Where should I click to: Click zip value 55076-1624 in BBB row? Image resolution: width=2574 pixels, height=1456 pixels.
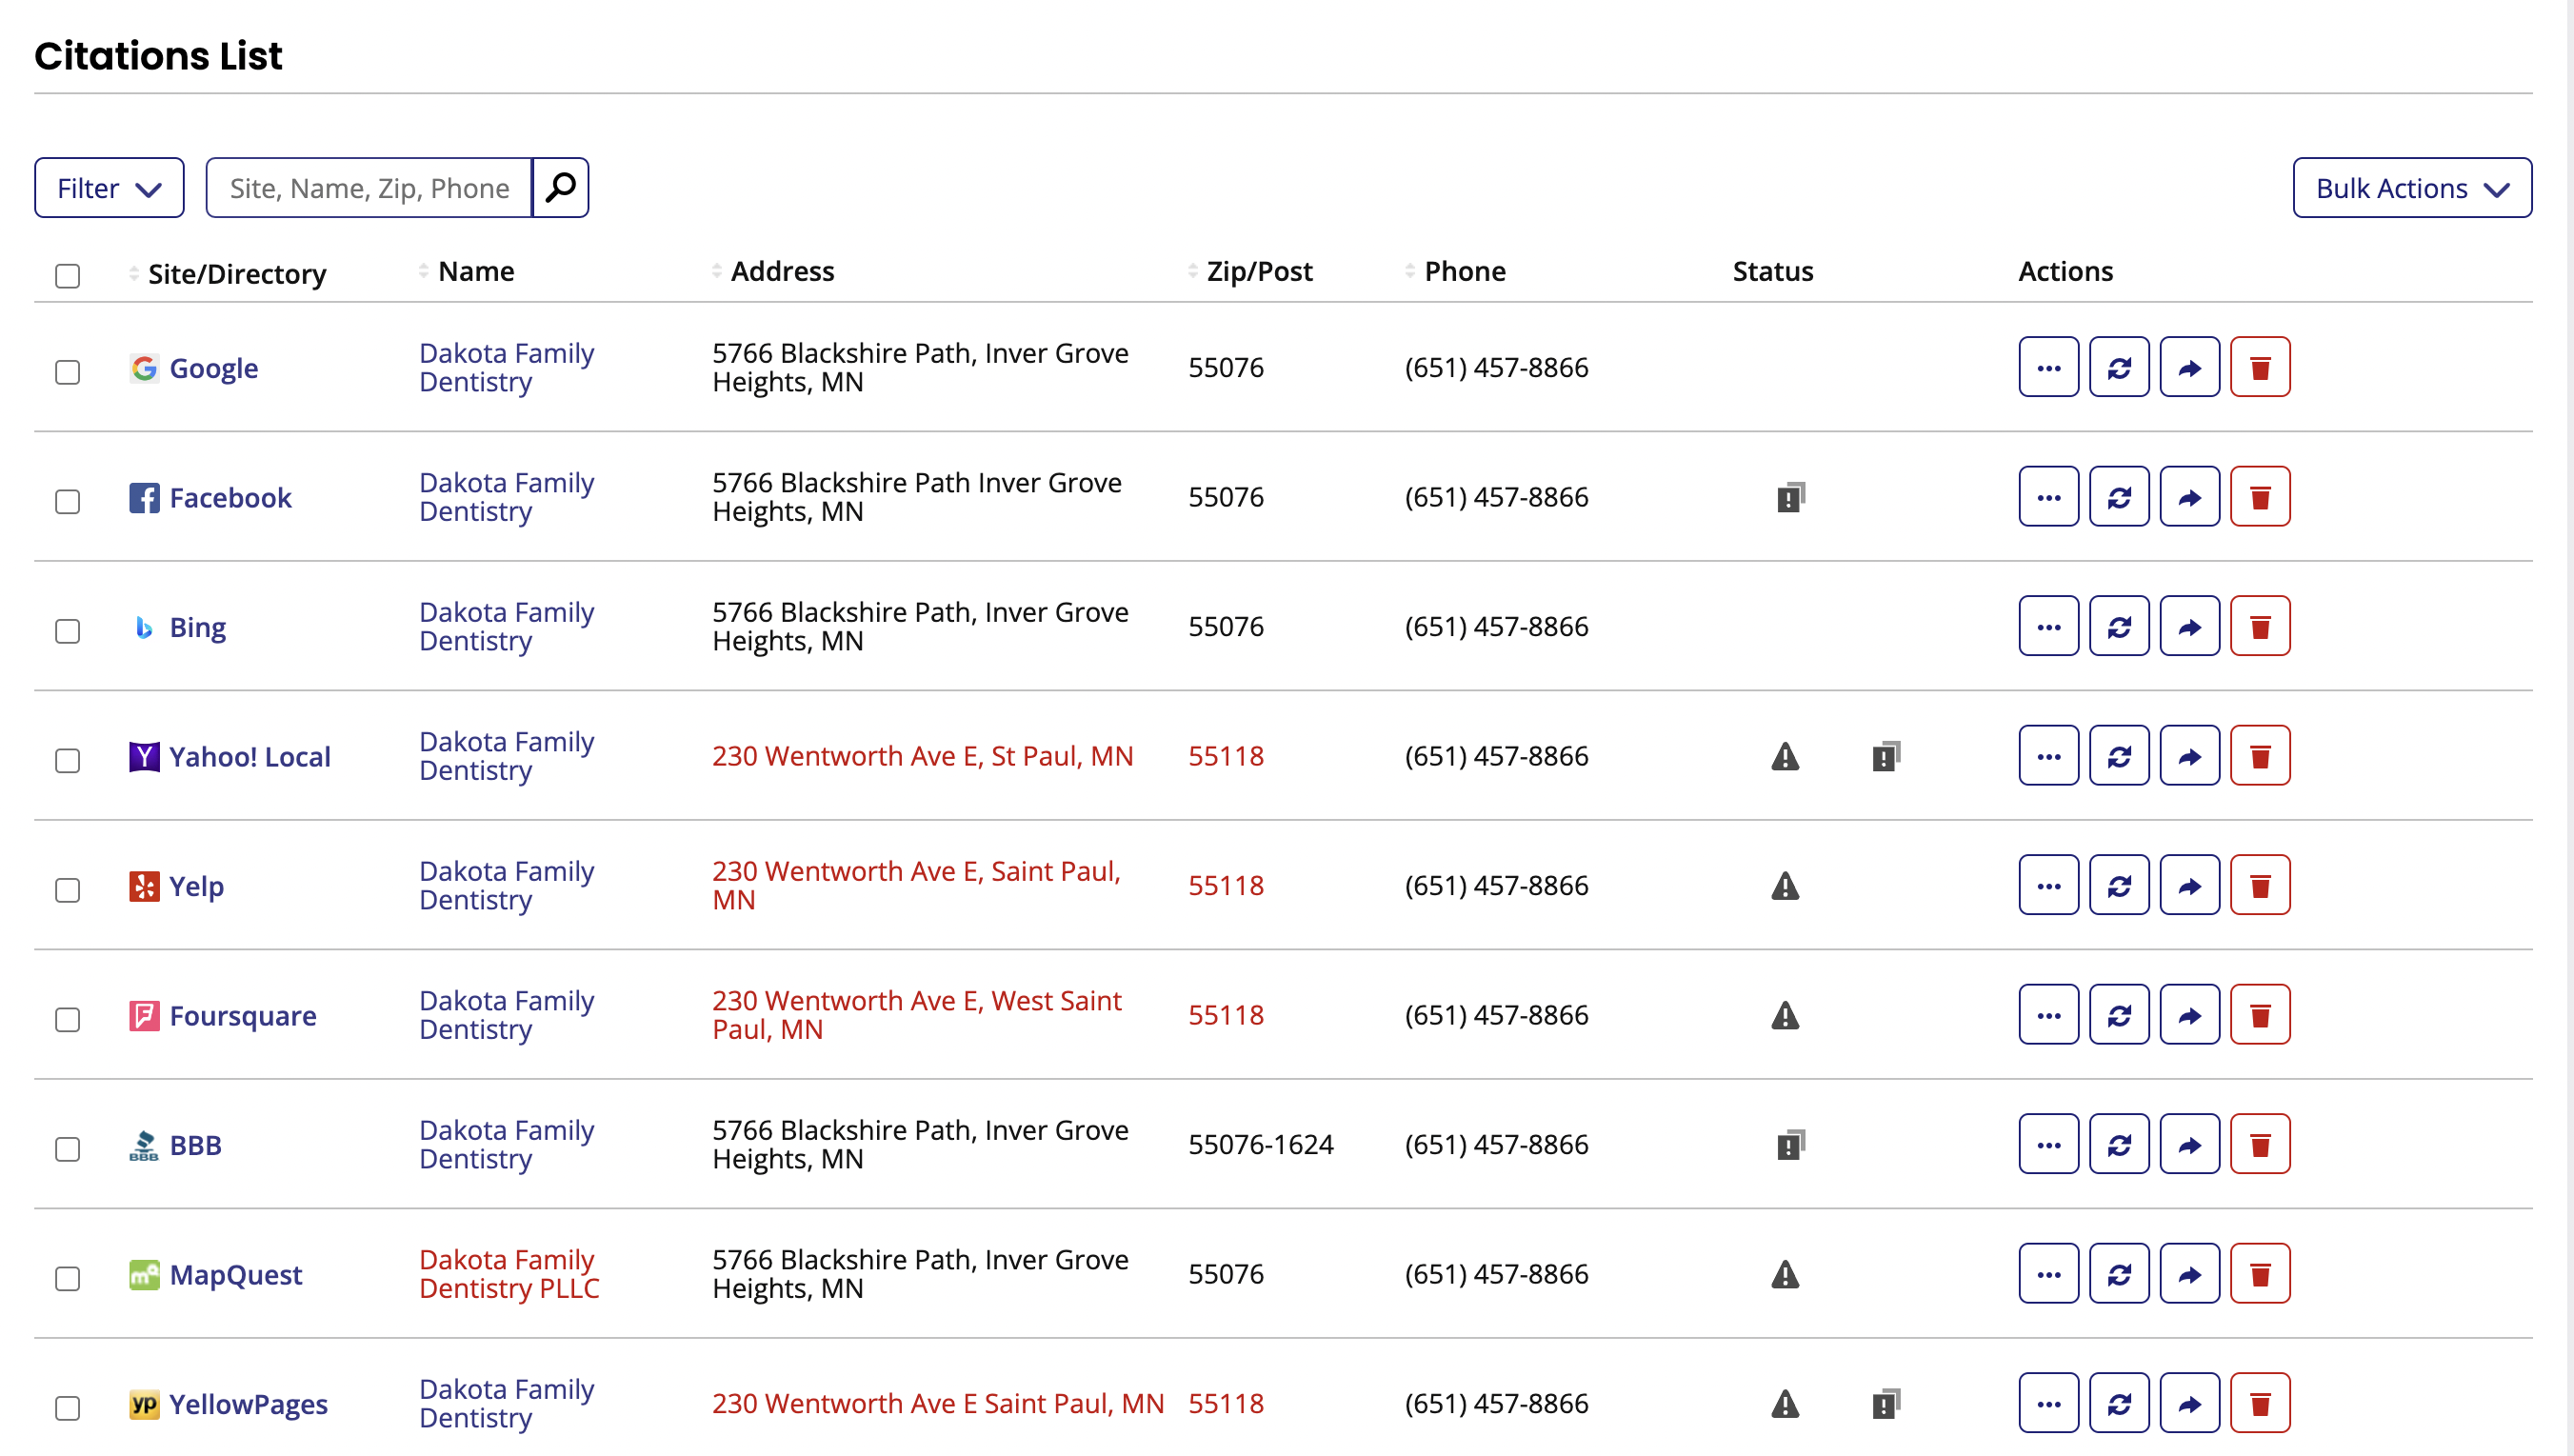click(x=1261, y=1144)
